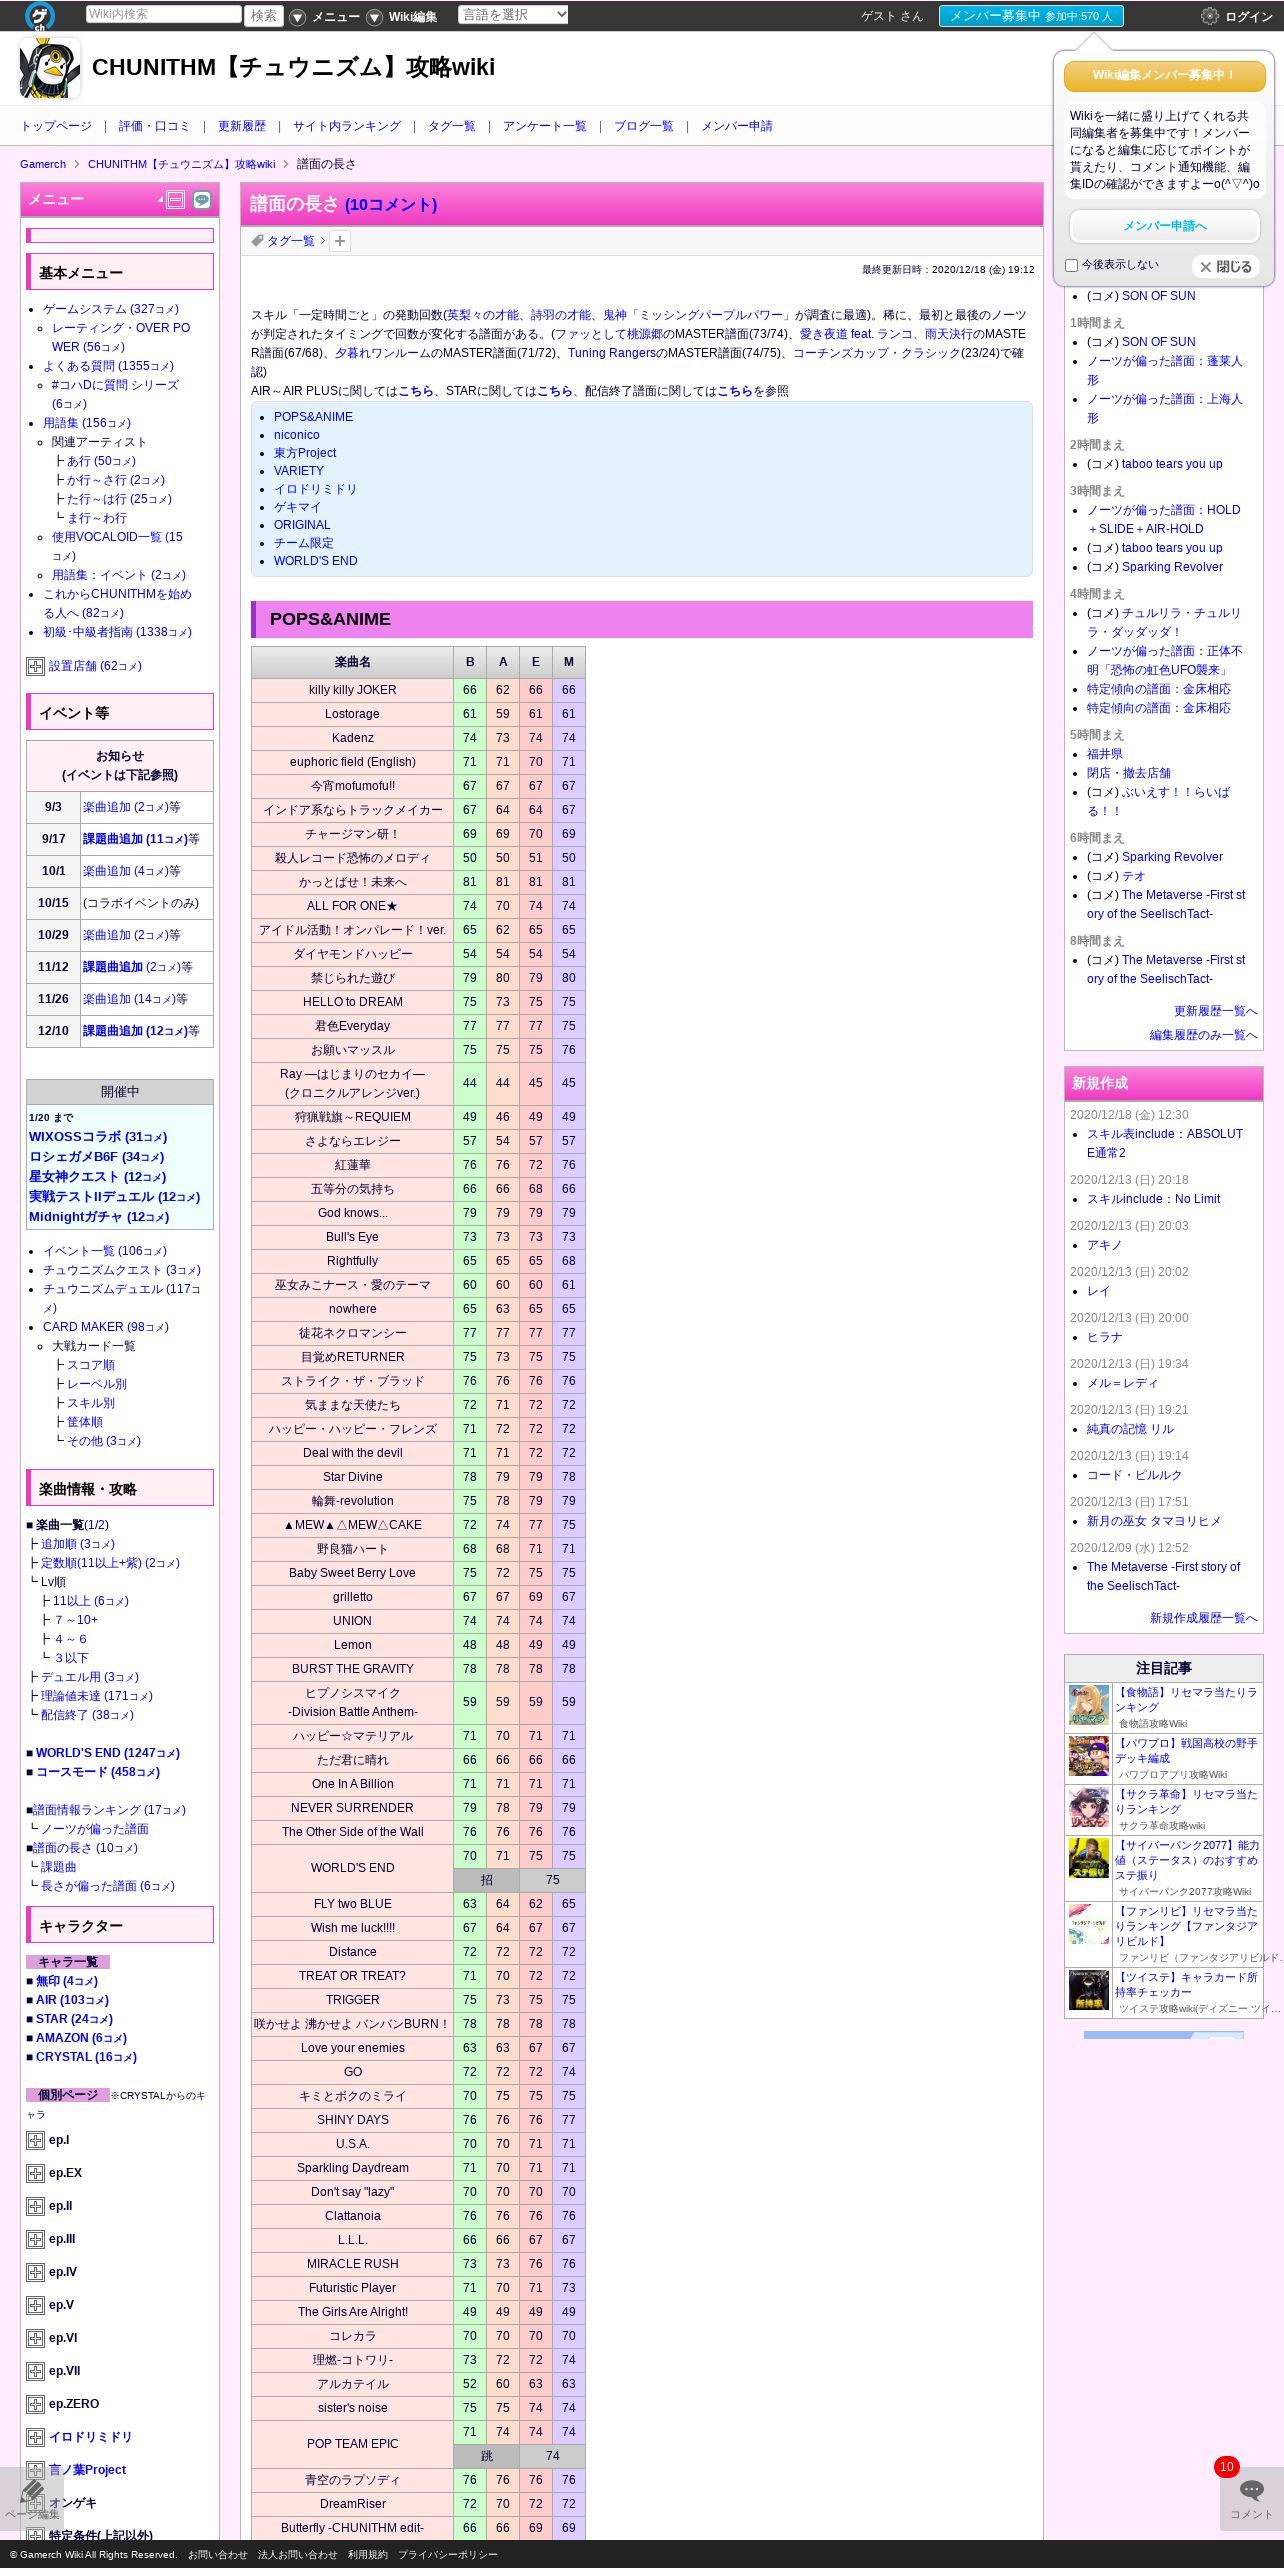1284x2568 pixels.
Task: Open the 課題曲追加 (11コメ) 9/17 link
Action: coord(135,839)
